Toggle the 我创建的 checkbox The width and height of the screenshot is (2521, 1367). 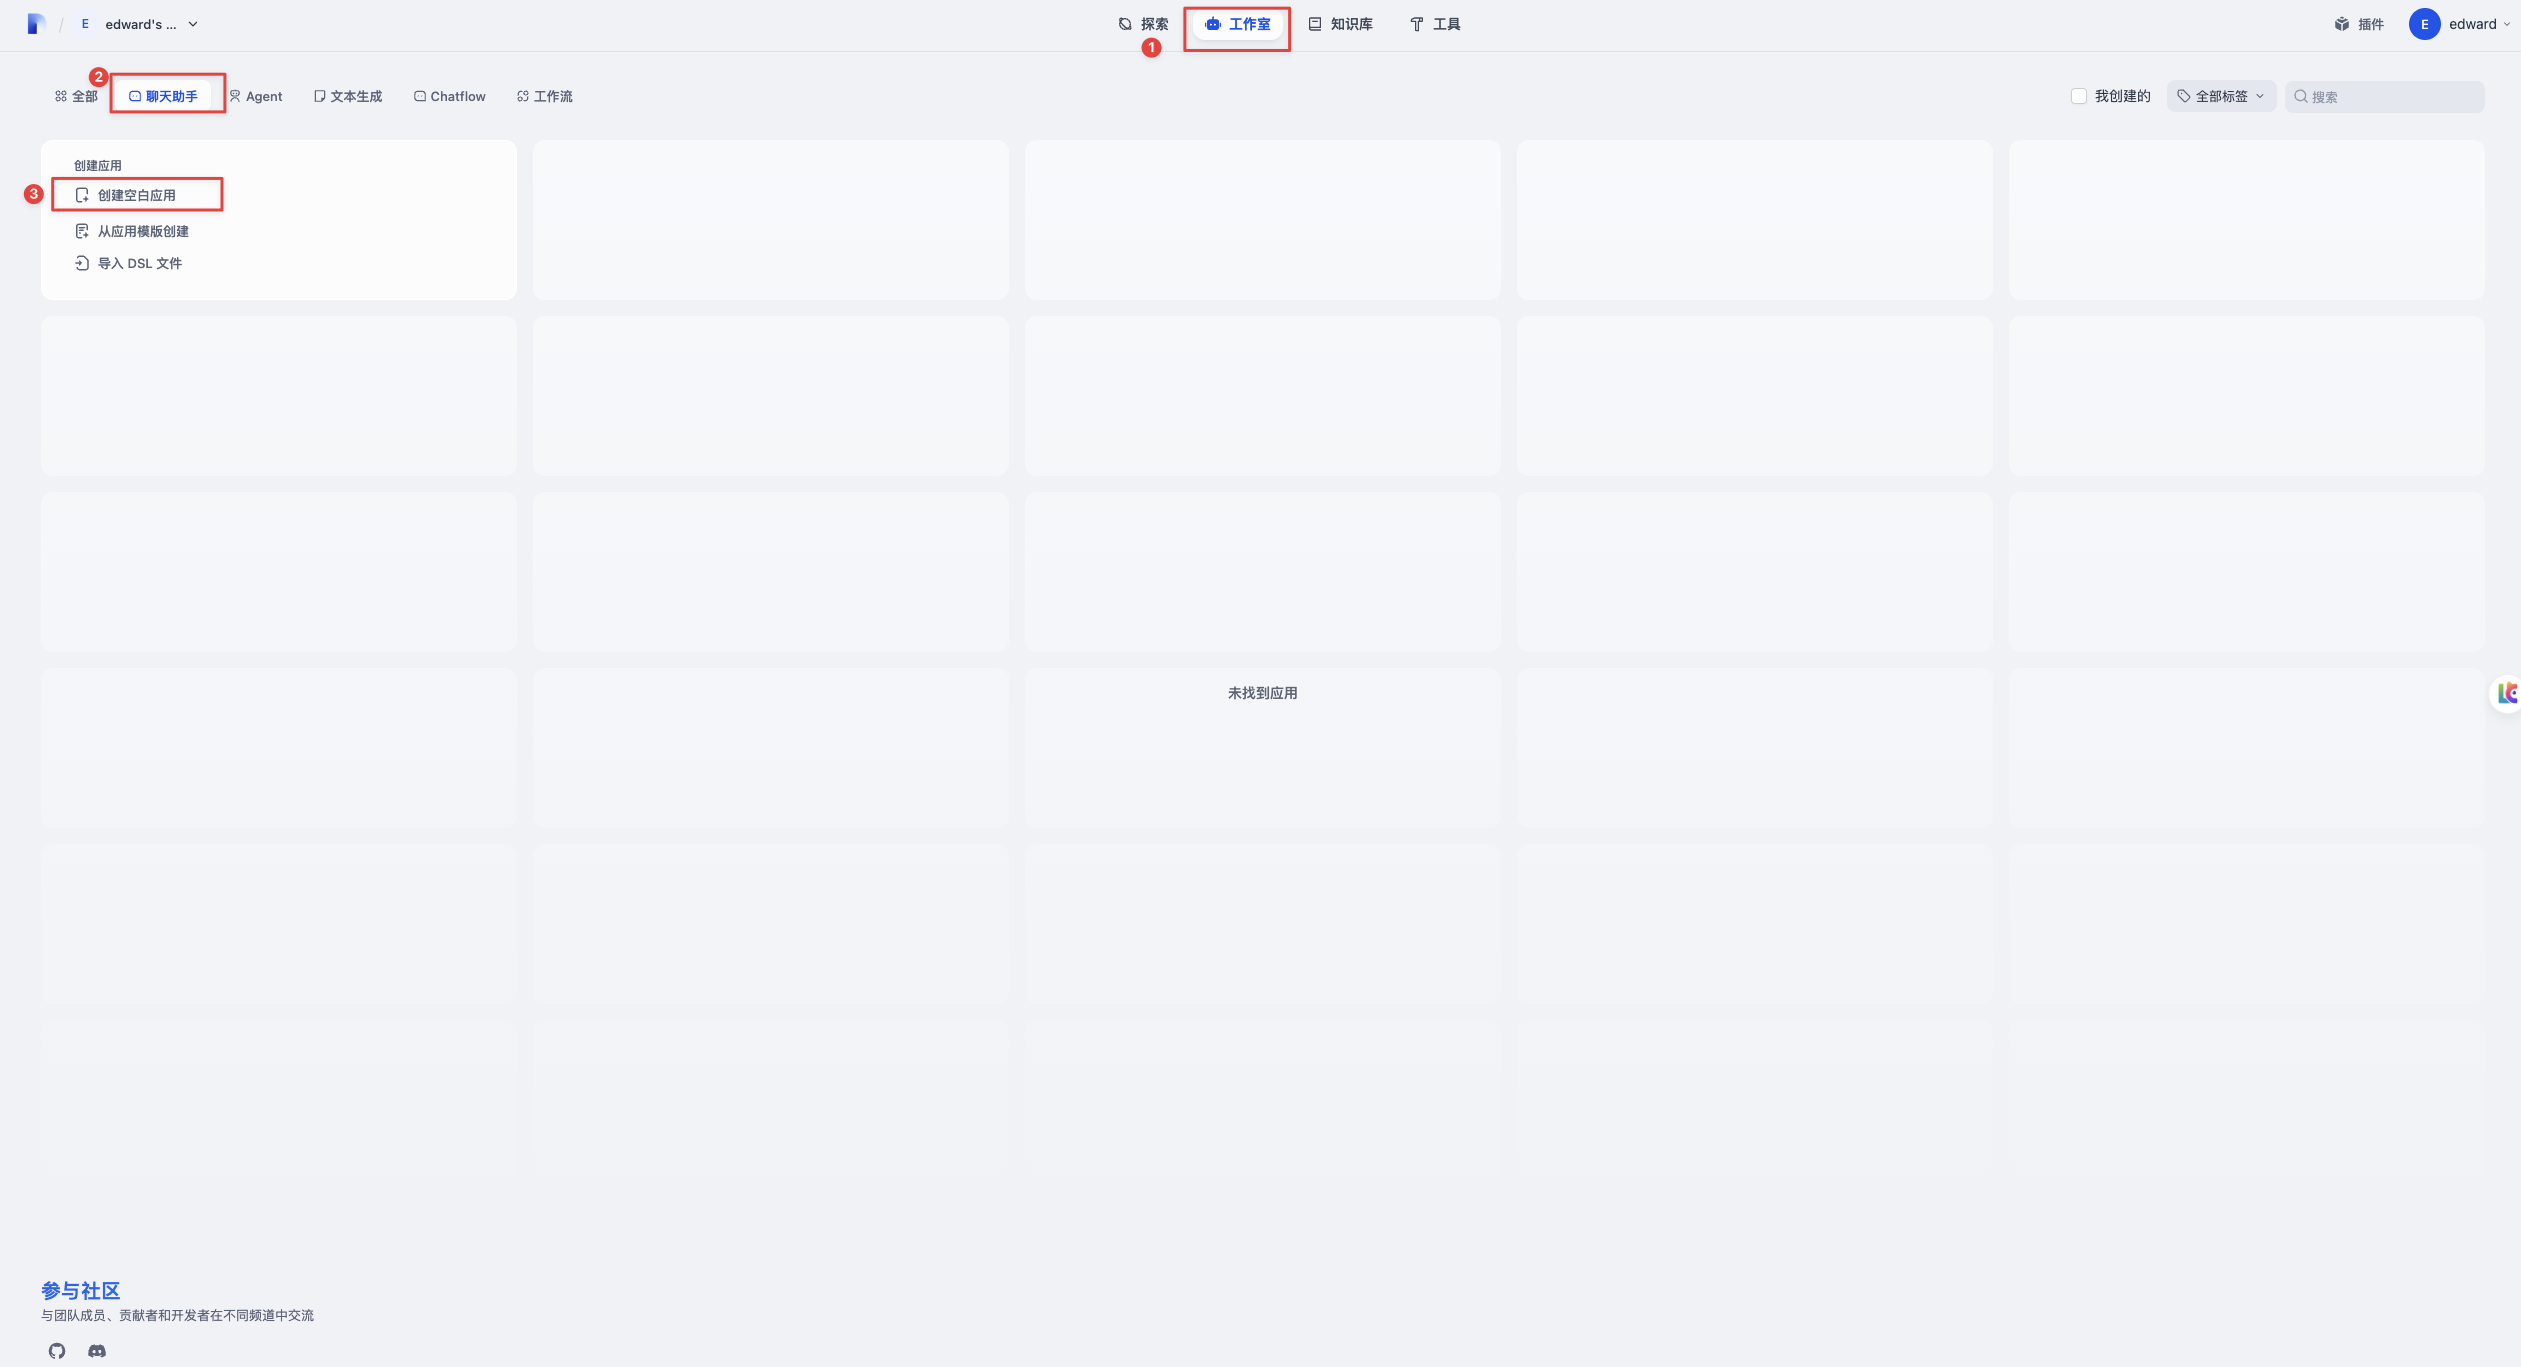point(2079,96)
